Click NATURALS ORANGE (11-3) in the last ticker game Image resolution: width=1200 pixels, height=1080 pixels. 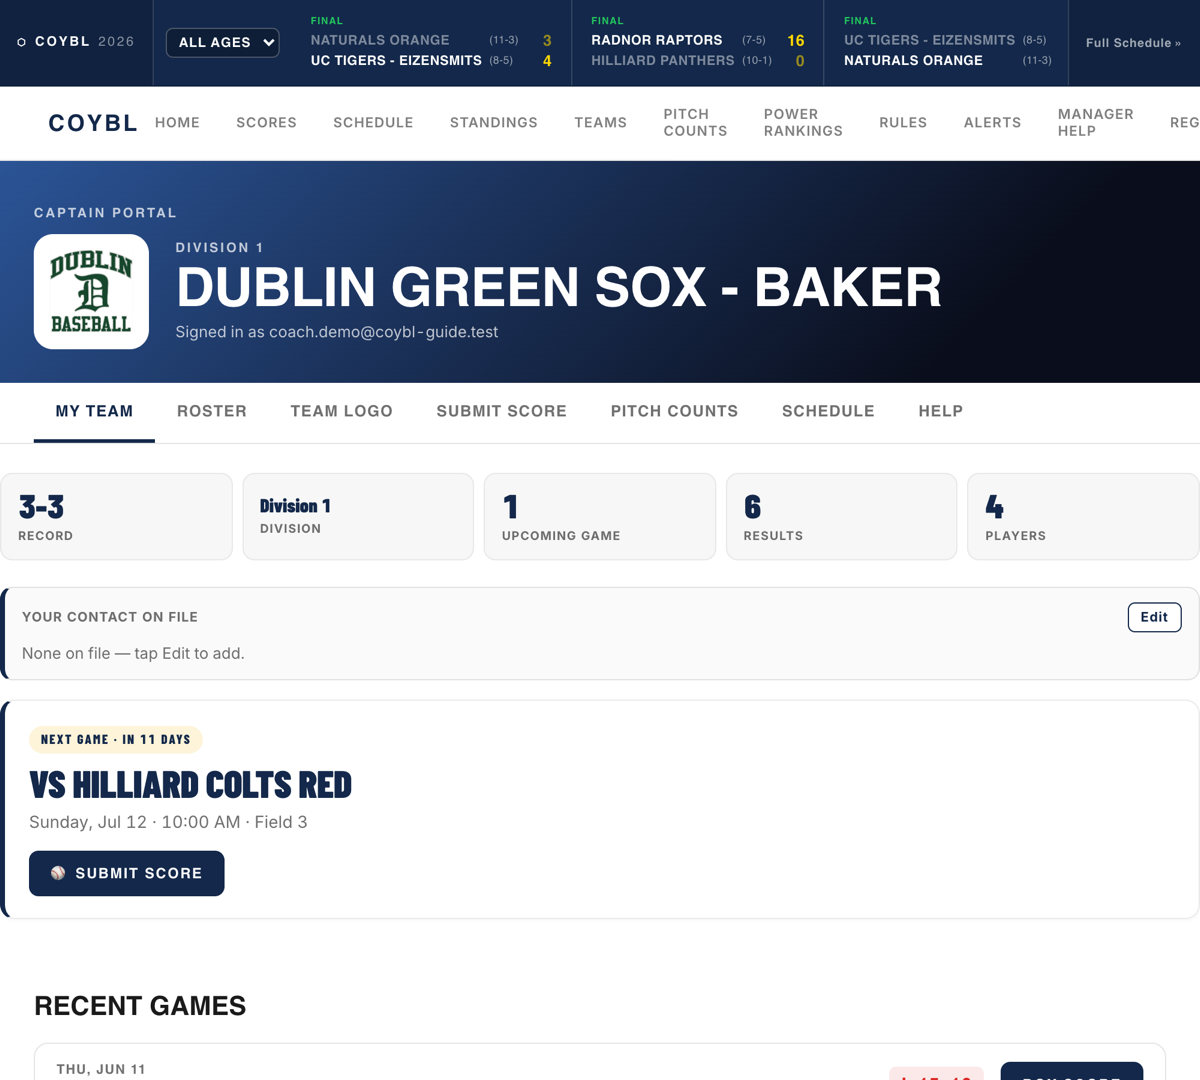coord(947,61)
